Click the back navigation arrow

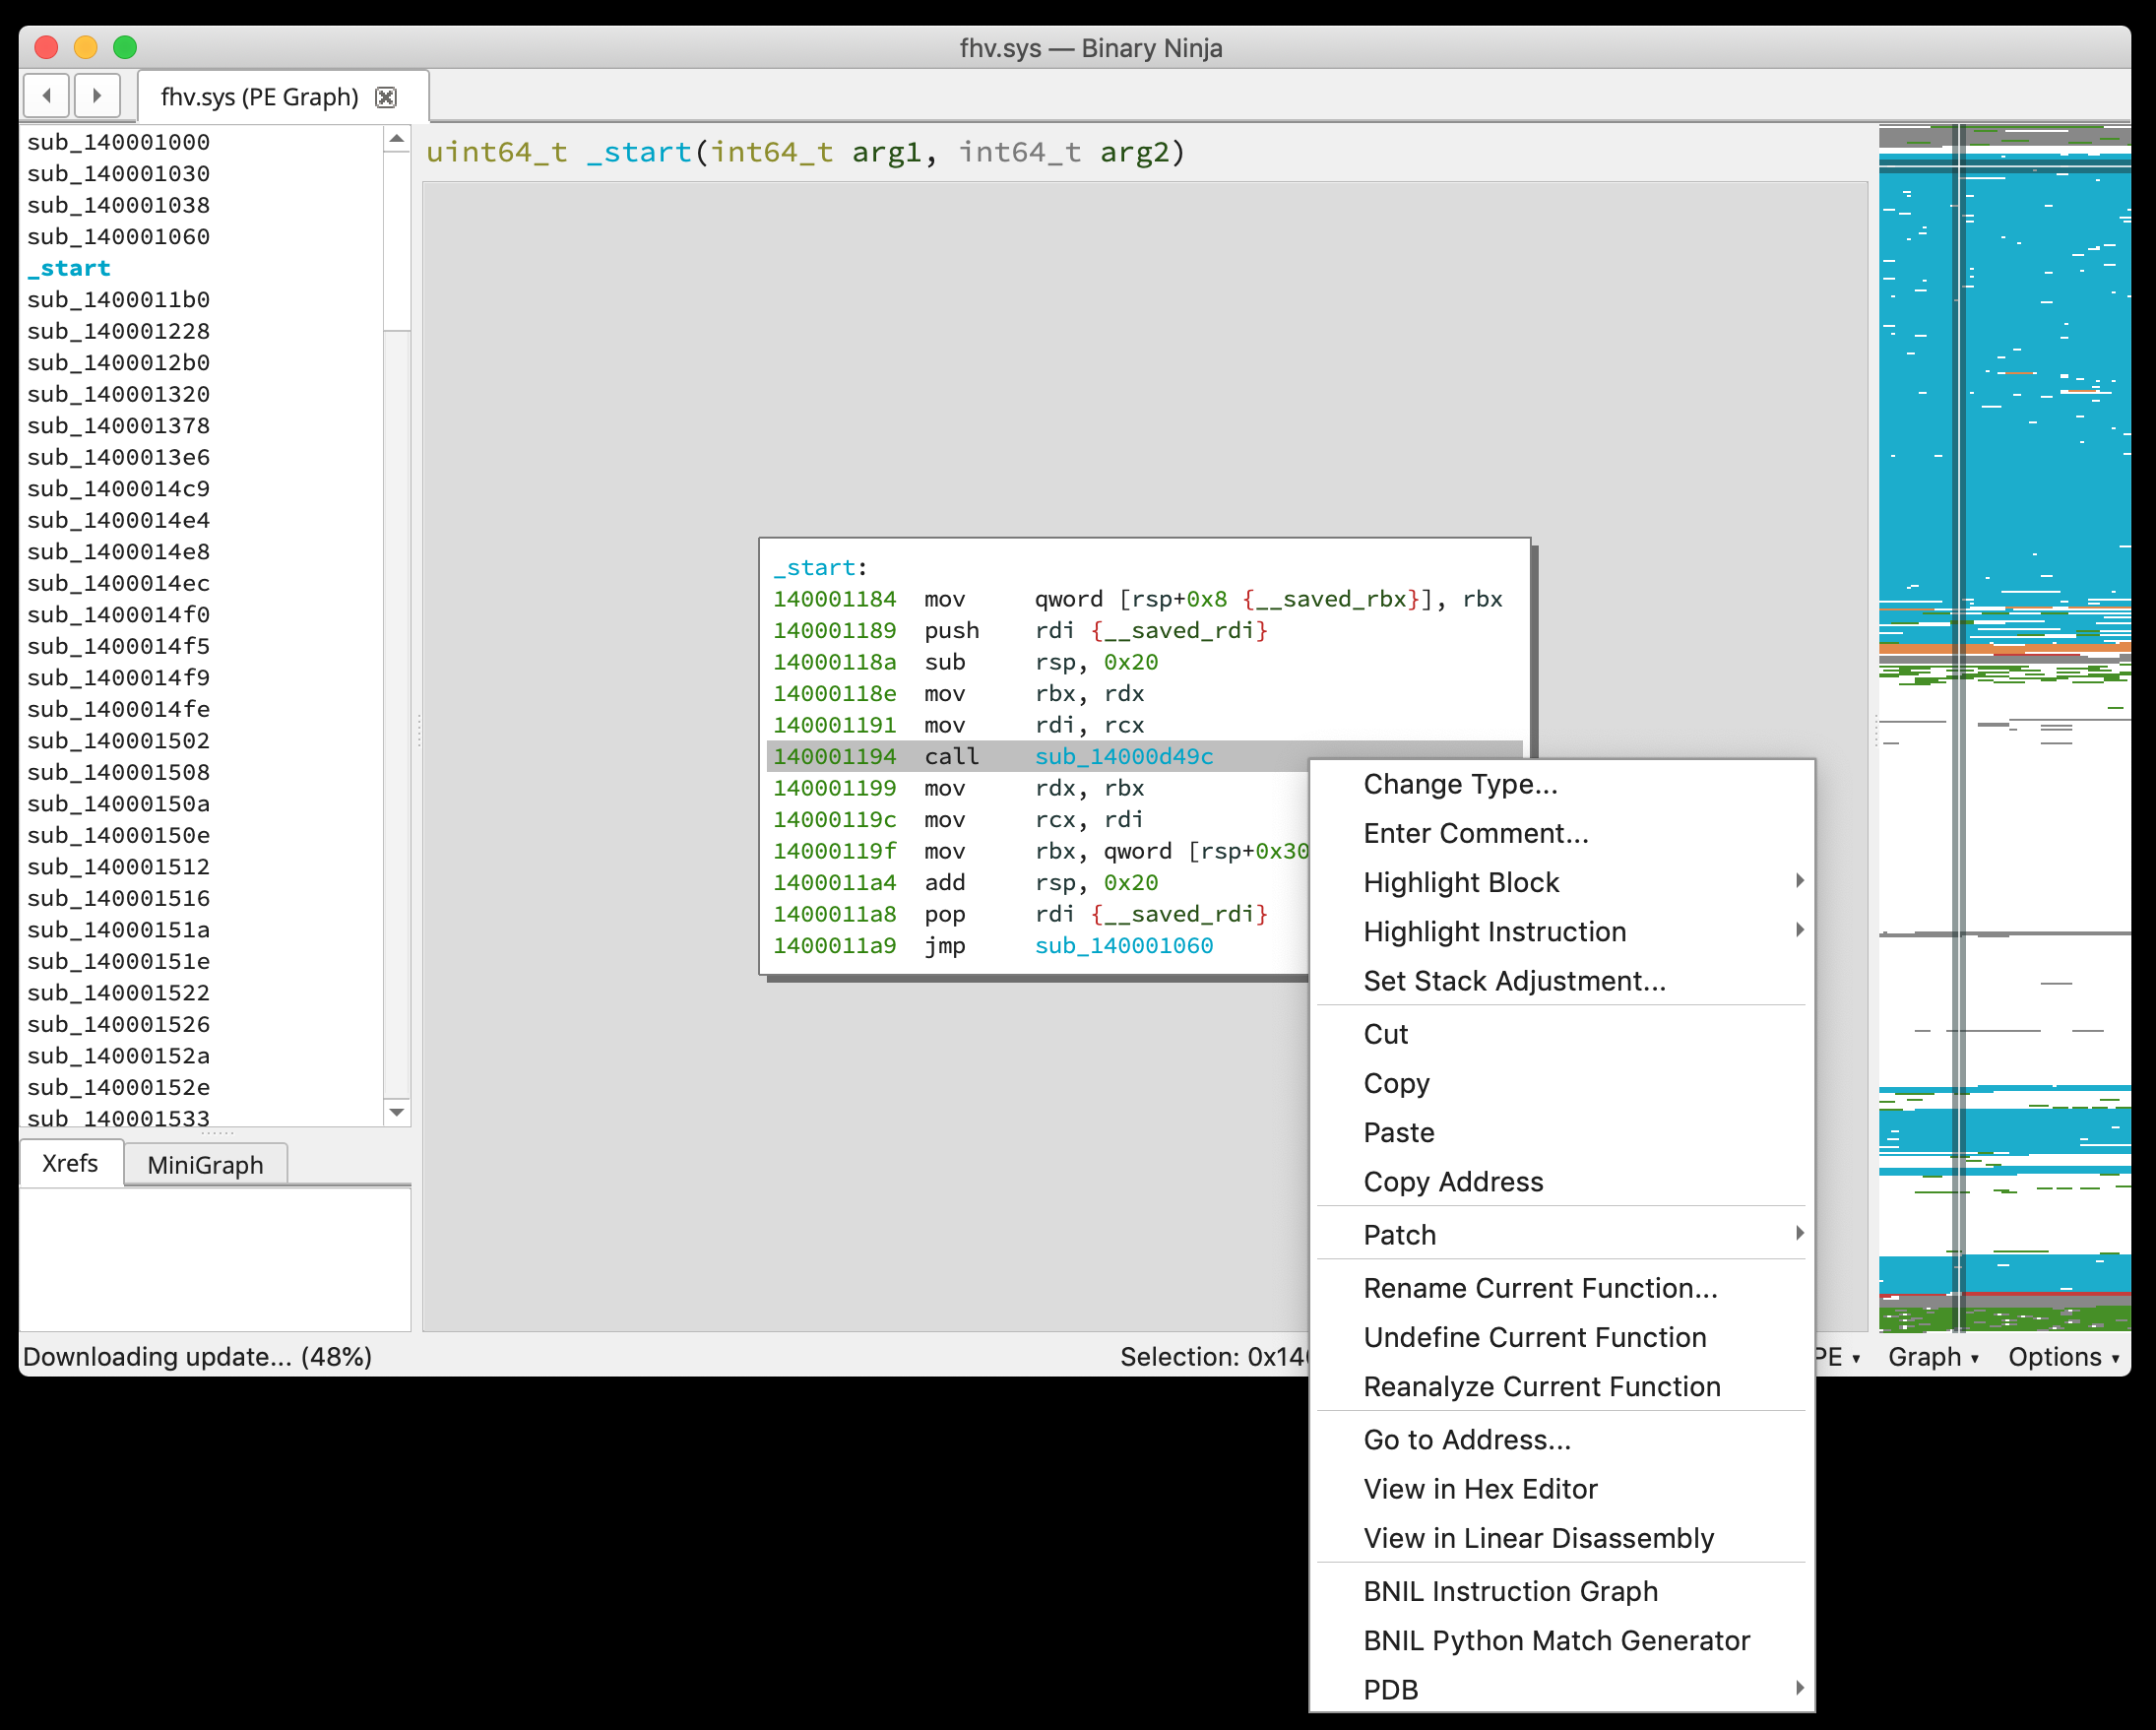pyautogui.click(x=46, y=96)
